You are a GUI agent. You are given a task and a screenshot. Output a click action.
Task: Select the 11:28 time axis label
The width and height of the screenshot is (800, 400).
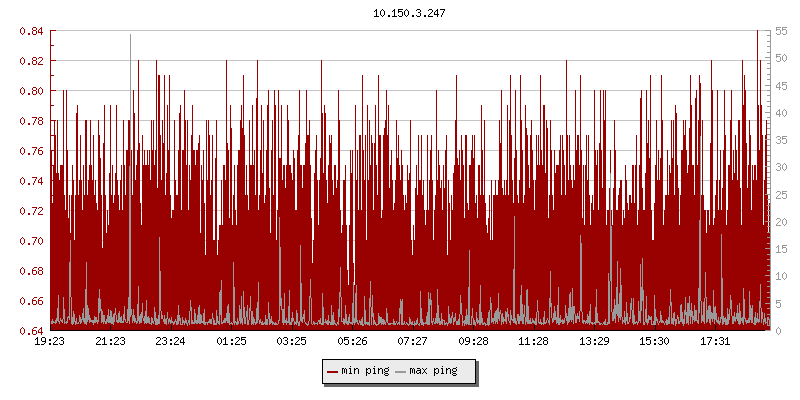click(534, 342)
